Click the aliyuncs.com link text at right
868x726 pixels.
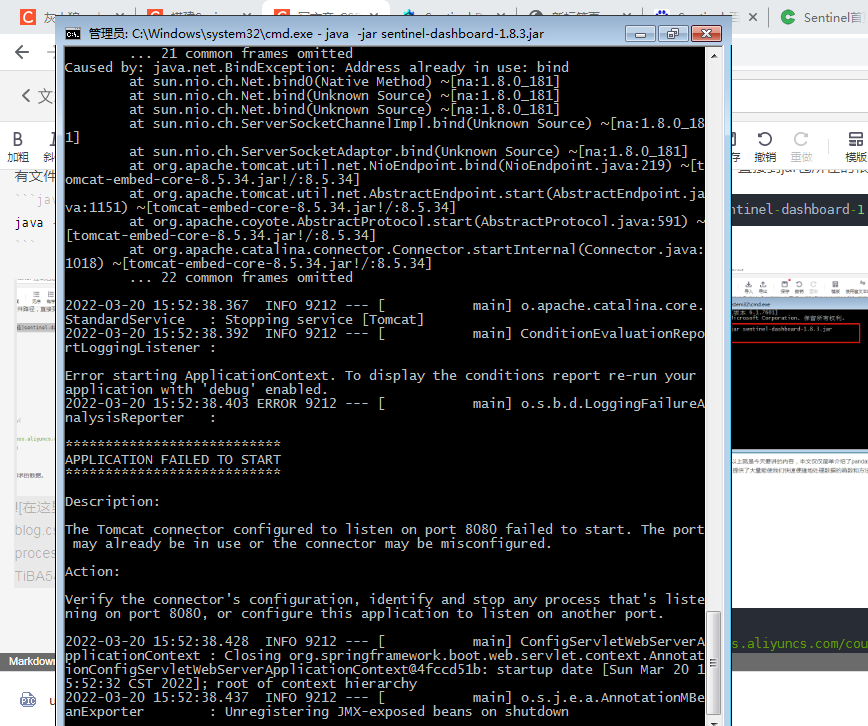[800, 643]
